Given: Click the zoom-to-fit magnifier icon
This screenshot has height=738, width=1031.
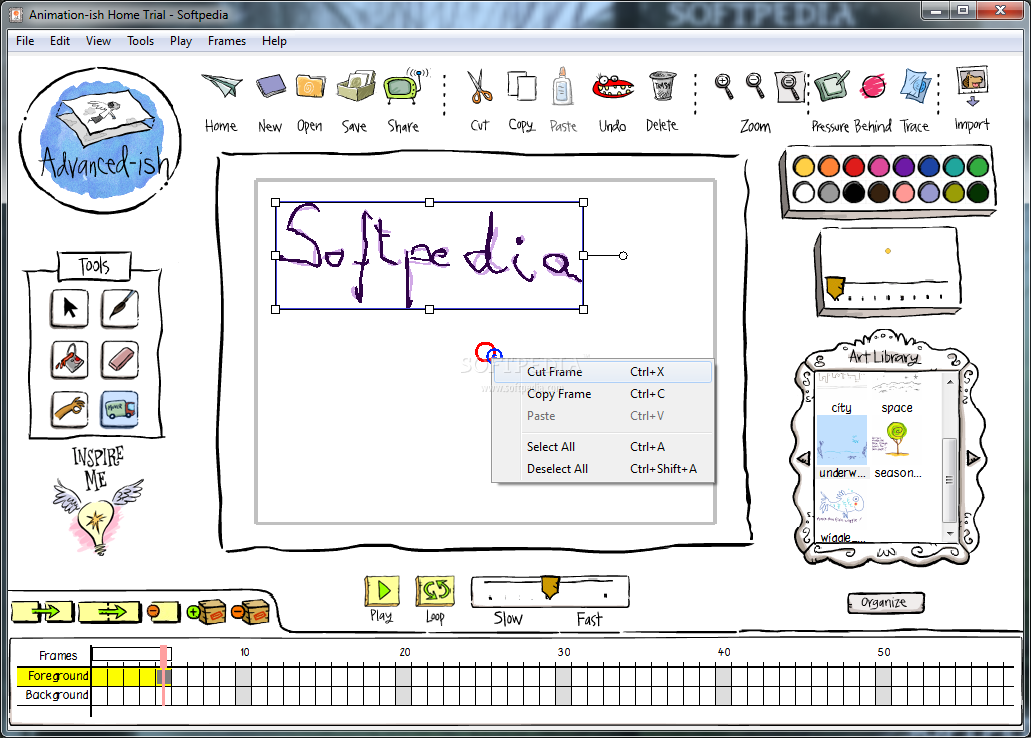Looking at the screenshot, I should pos(789,86).
